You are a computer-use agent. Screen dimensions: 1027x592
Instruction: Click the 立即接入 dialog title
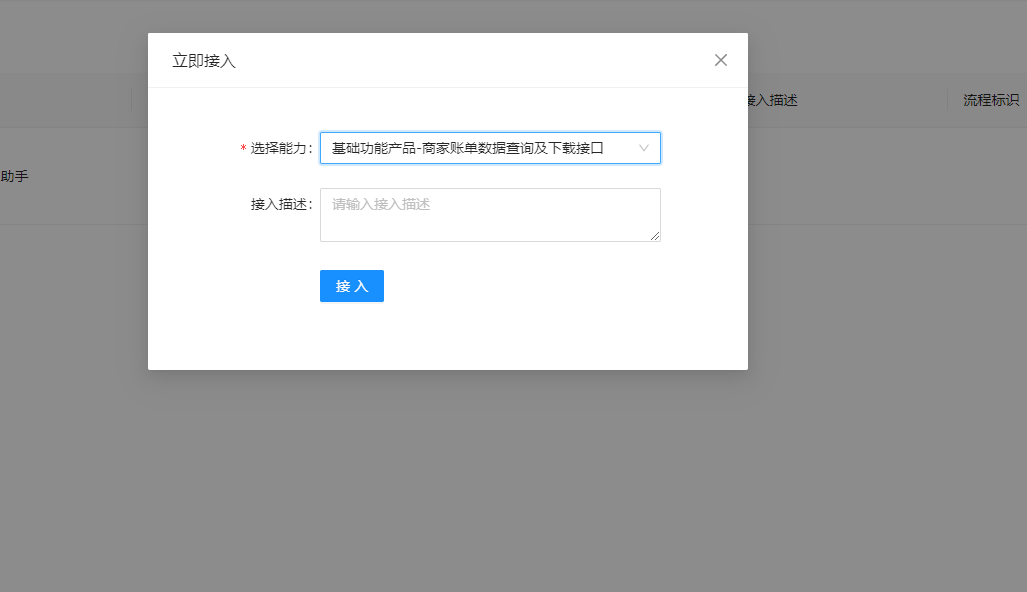(x=204, y=61)
